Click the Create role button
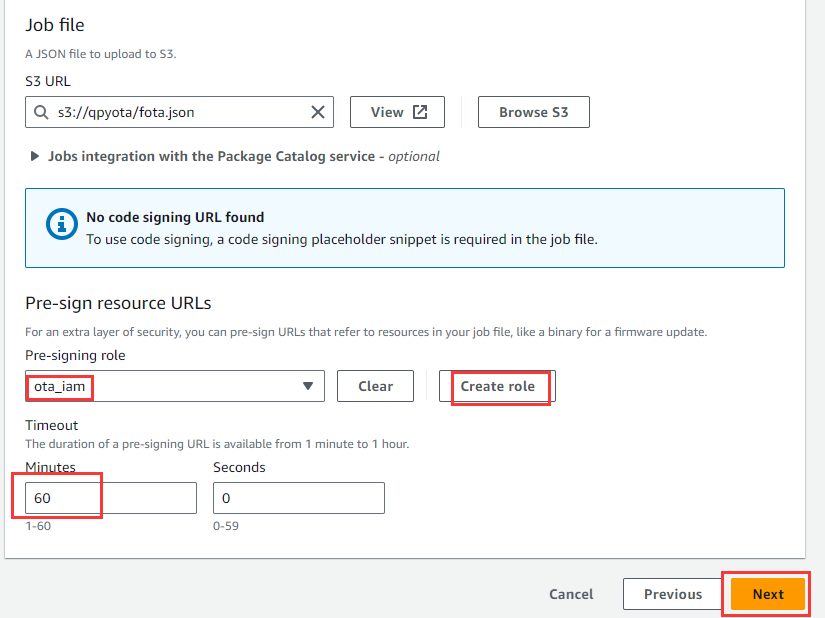This screenshot has width=825, height=618. [x=497, y=386]
